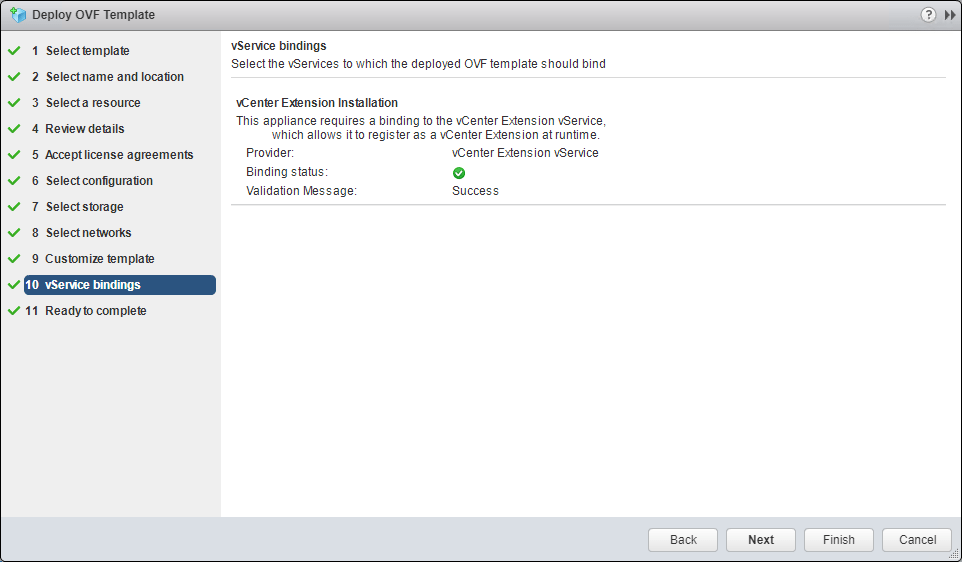Click the green binding status success icon

point(459,173)
